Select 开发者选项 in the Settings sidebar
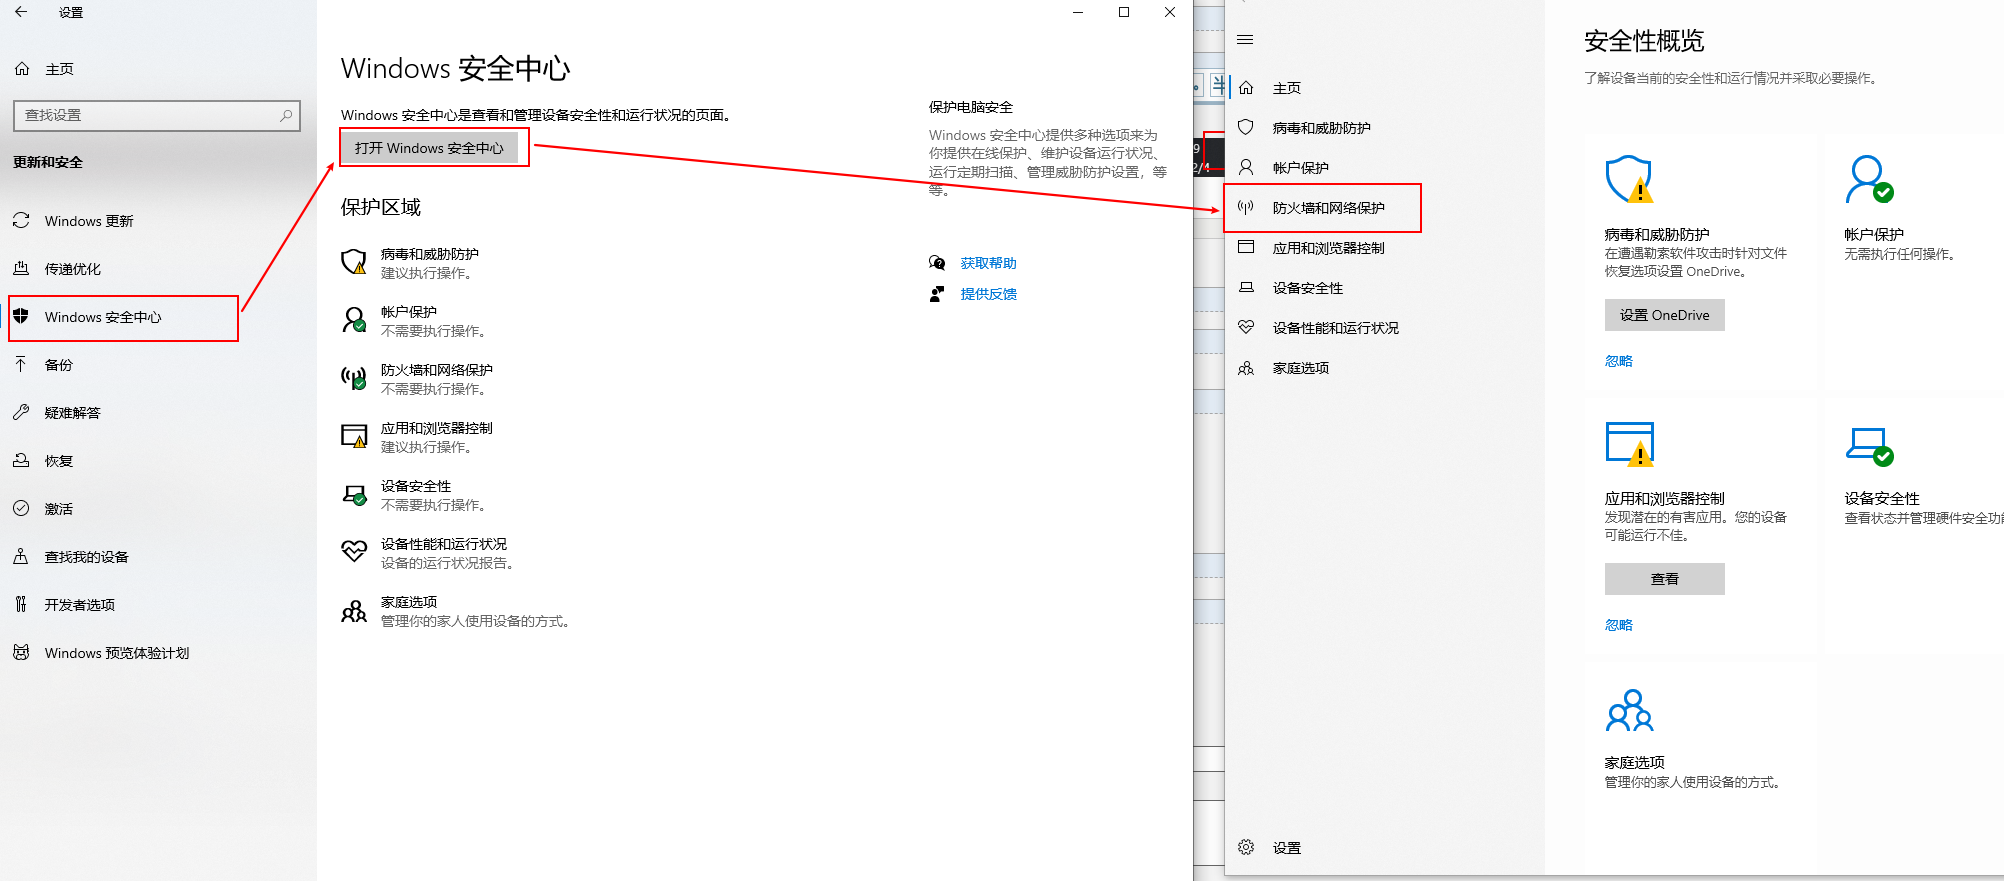Screen dimensions: 2004x881 pos(80,605)
